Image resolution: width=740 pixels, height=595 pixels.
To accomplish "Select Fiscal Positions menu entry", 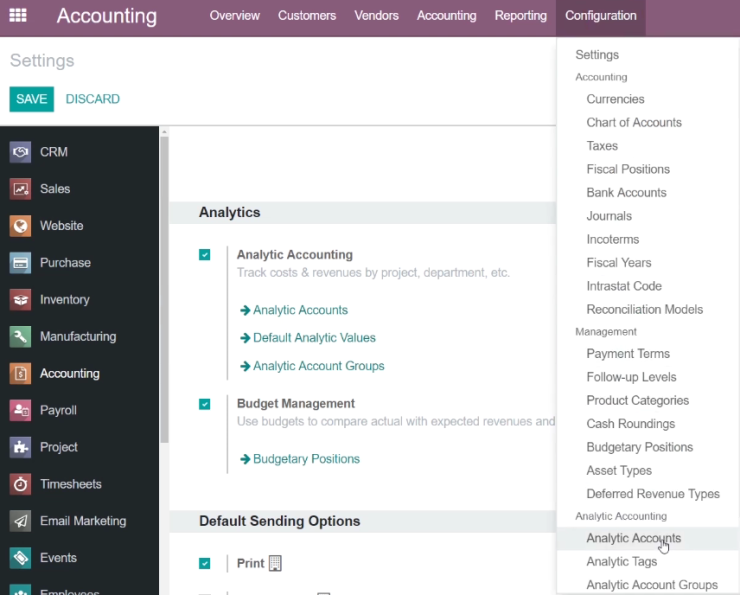I will tap(628, 169).
